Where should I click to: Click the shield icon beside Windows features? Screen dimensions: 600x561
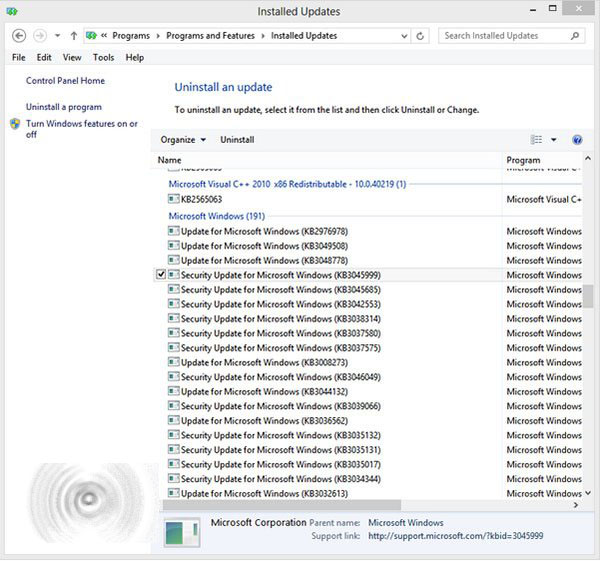pos(15,124)
